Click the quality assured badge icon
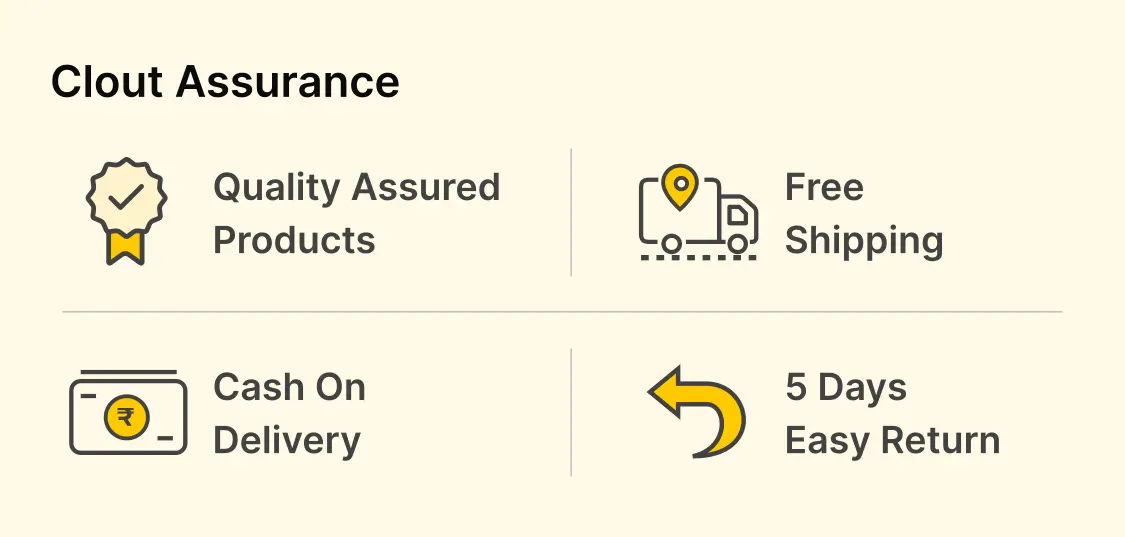The height and width of the screenshot is (537, 1125). 126,210
